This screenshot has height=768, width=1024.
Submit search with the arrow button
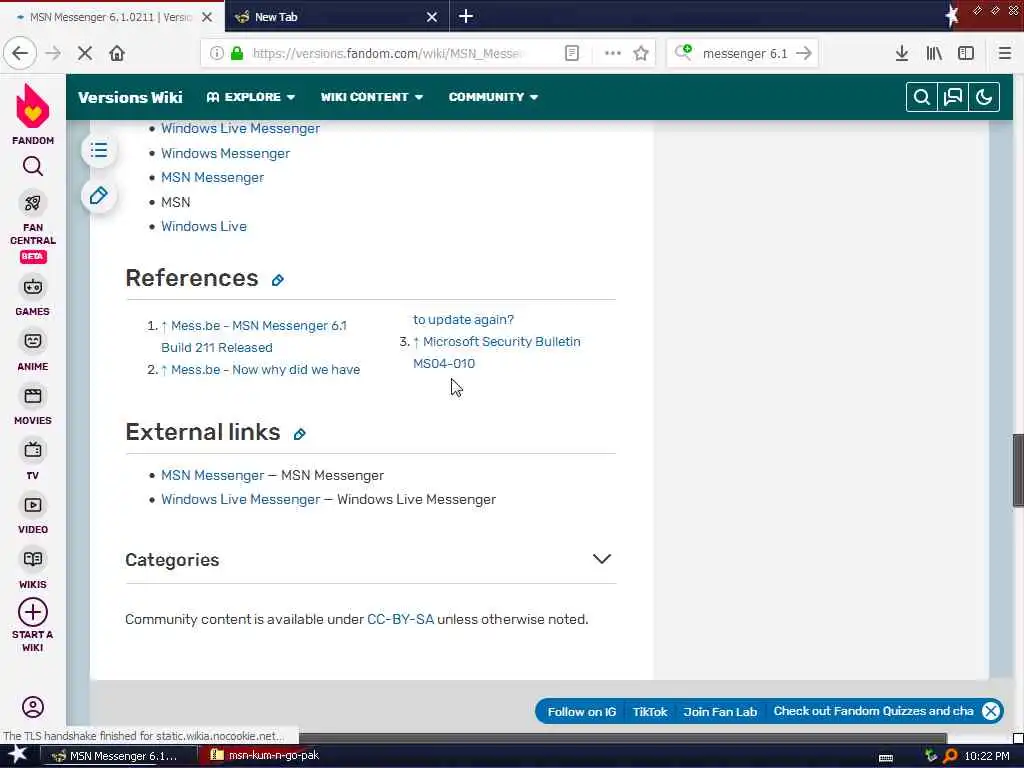tap(804, 53)
